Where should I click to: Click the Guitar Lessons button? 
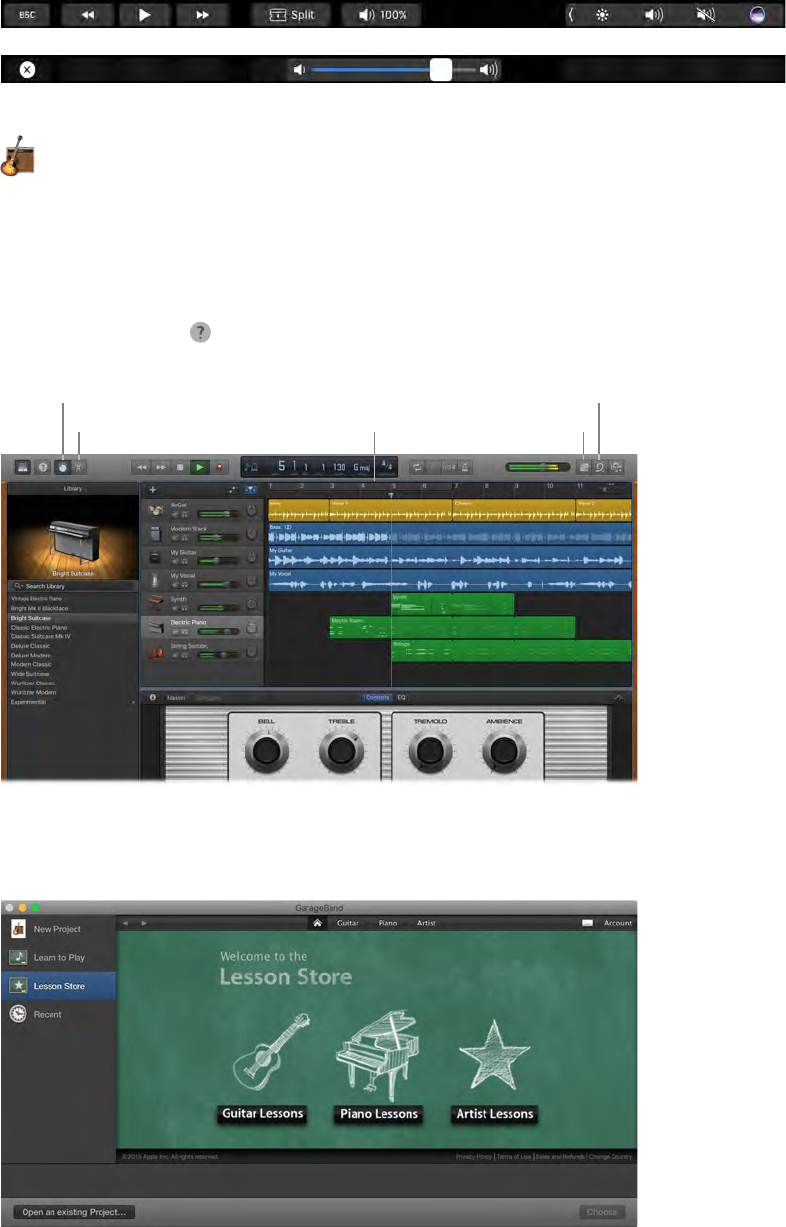(264, 1113)
